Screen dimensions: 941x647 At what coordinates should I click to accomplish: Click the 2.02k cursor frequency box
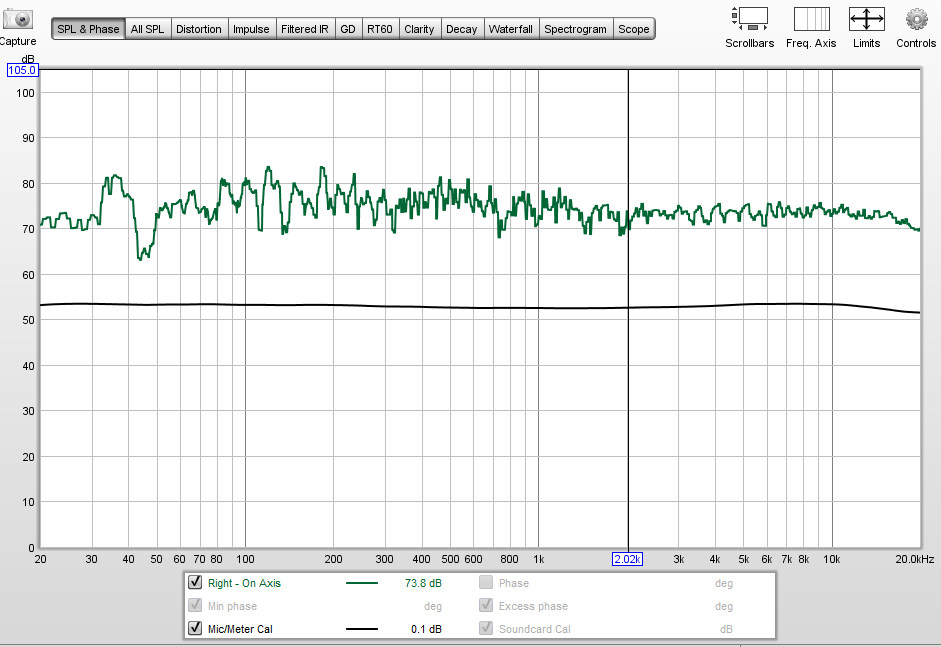[x=627, y=559]
